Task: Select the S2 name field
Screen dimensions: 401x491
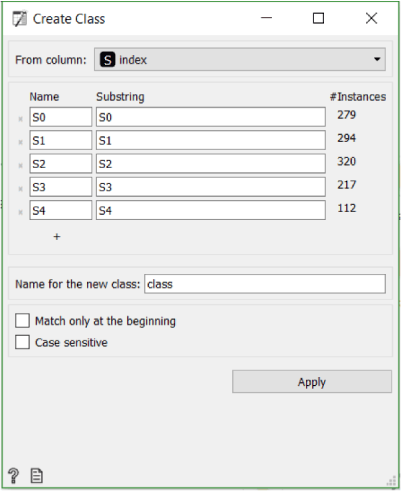Action: coord(61,164)
